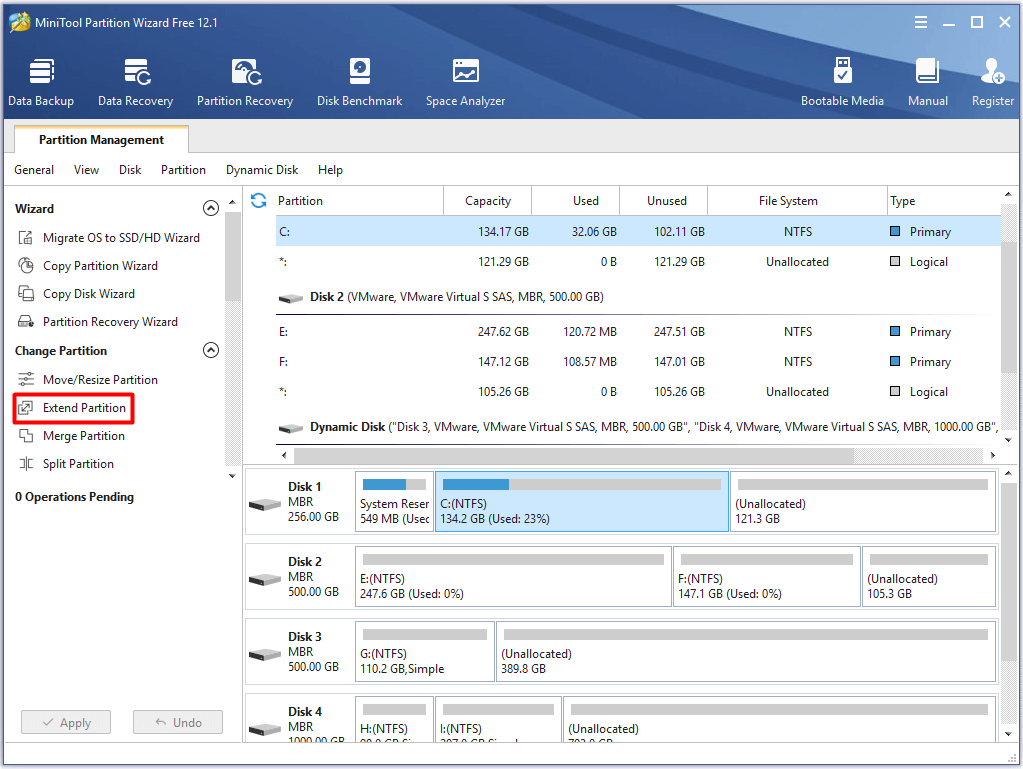Viewport: 1023px width, 769px height.
Task: Launch the Copy Disk Wizard
Action: [x=76, y=294]
